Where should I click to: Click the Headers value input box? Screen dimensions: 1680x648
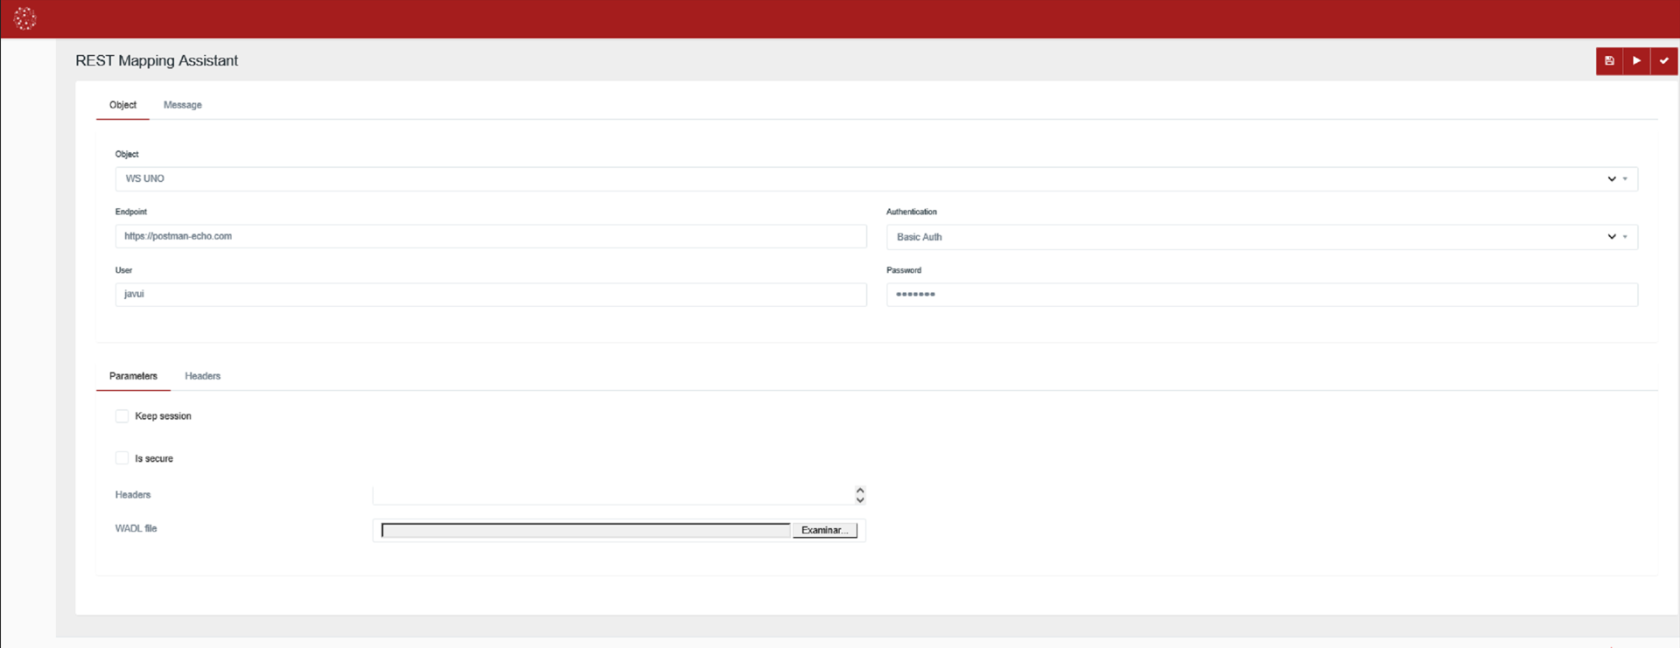tap(610, 495)
